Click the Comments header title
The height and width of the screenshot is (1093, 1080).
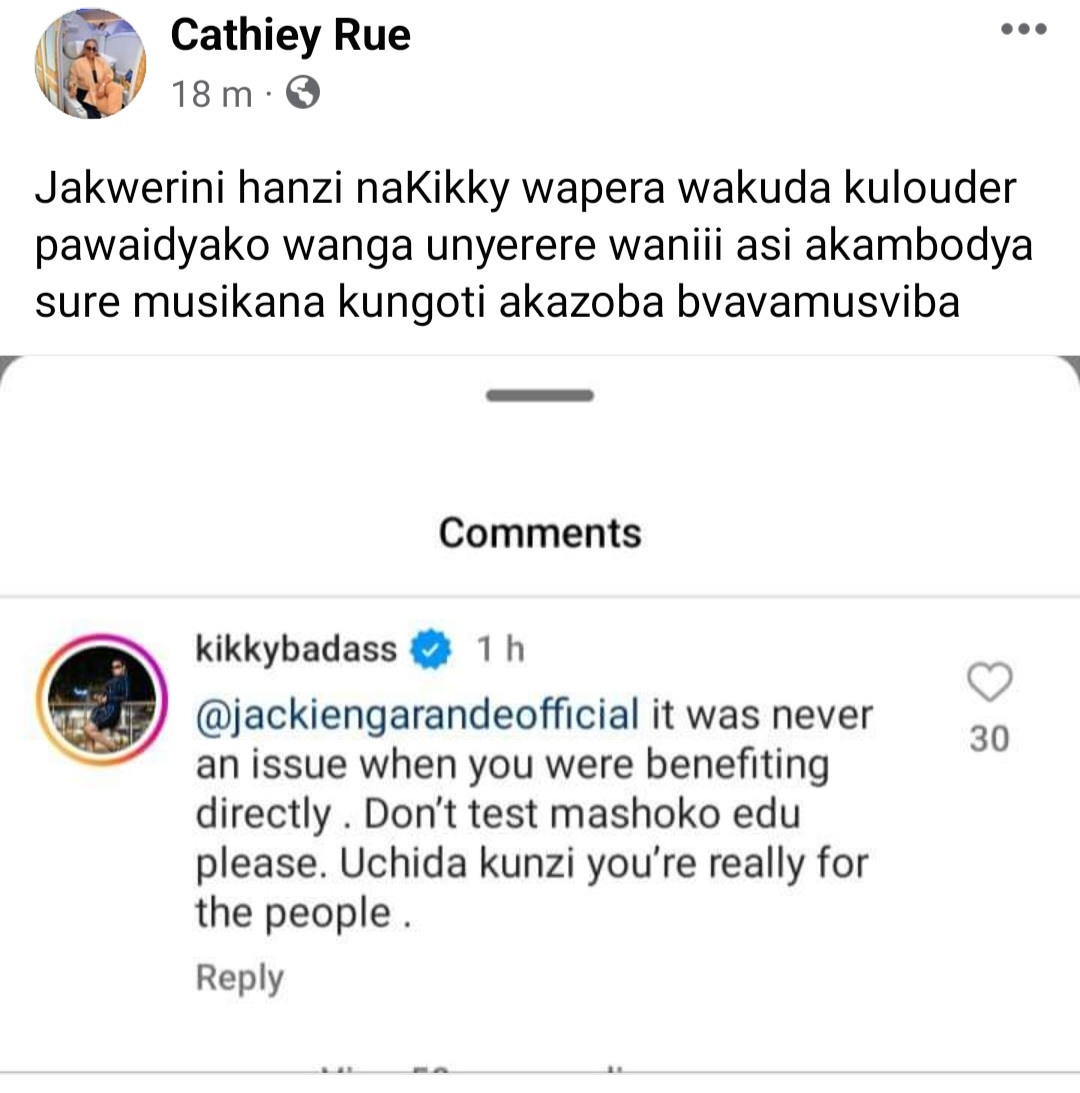point(540,533)
